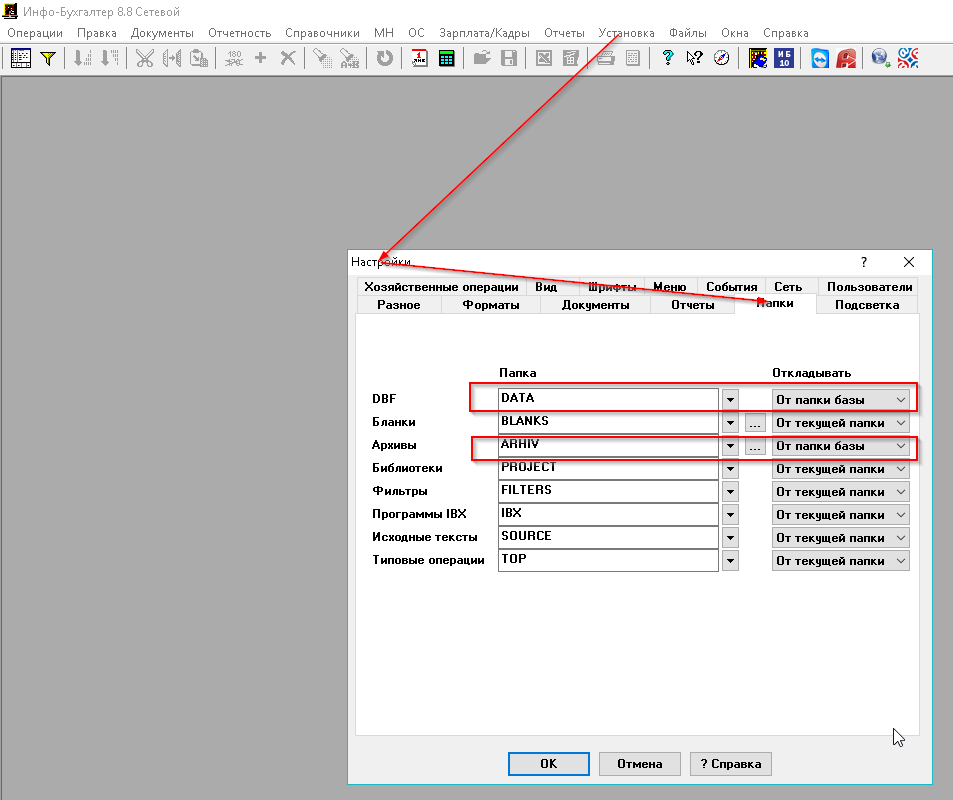
Task: Click the page preview icon beside printer
Action: pyautogui.click(x=633, y=58)
